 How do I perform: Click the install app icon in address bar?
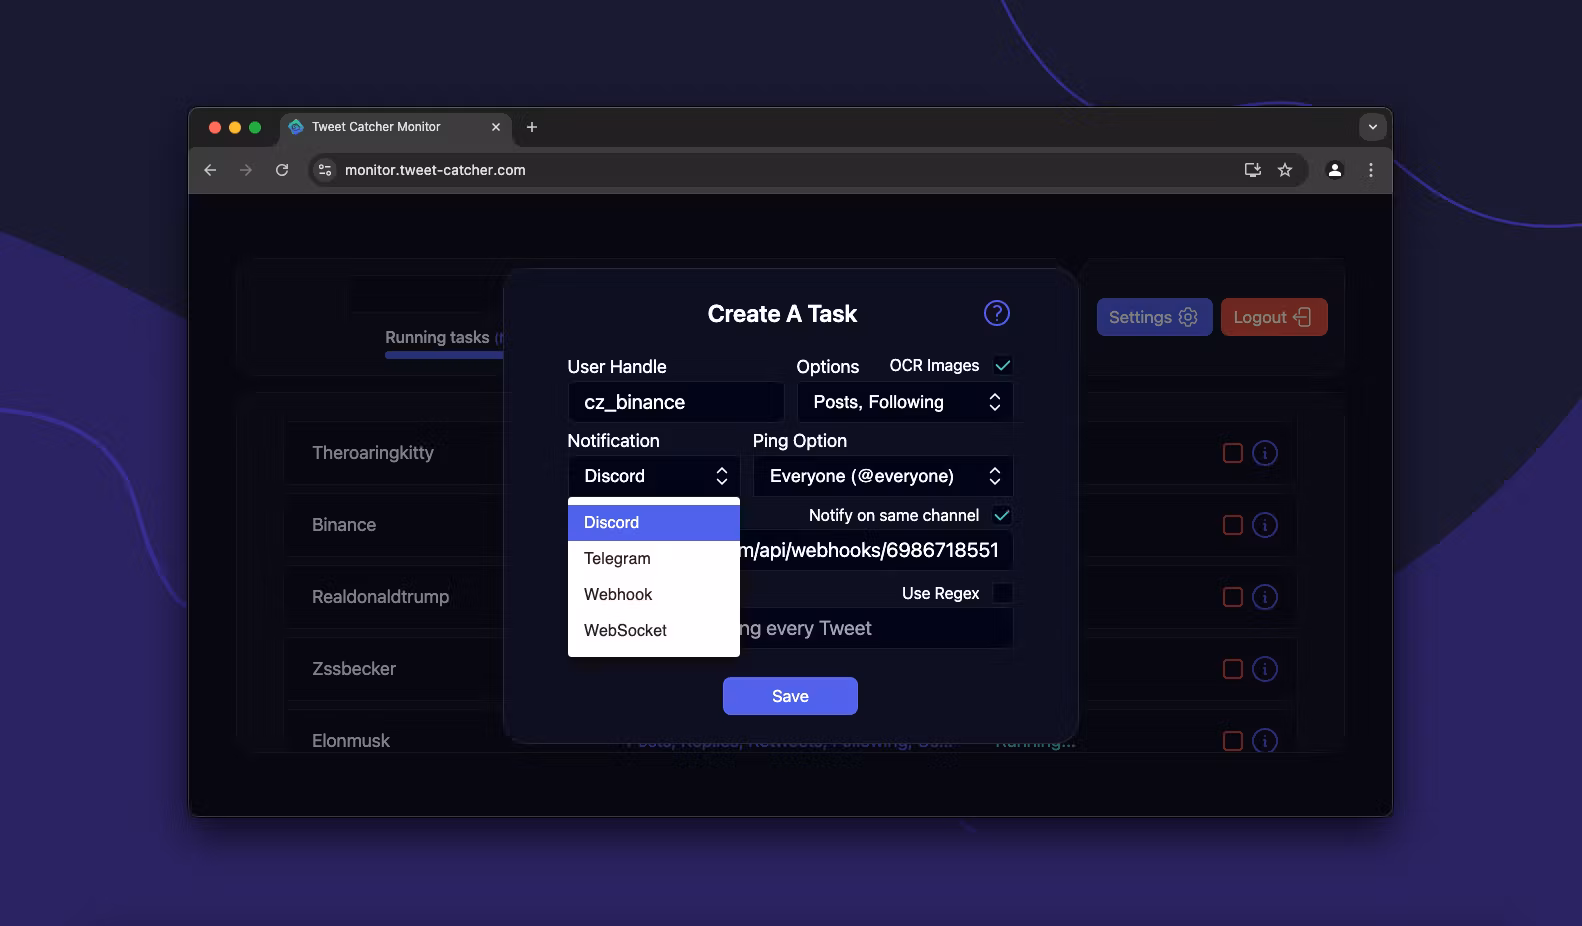[x=1252, y=170]
